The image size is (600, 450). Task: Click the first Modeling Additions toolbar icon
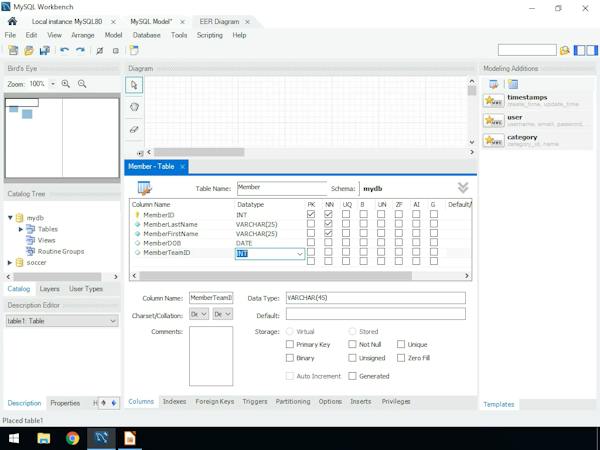click(x=494, y=84)
